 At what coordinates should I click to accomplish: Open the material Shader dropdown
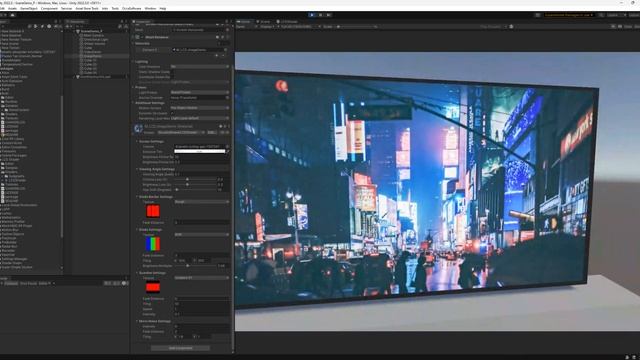click(x=181, y=133)
